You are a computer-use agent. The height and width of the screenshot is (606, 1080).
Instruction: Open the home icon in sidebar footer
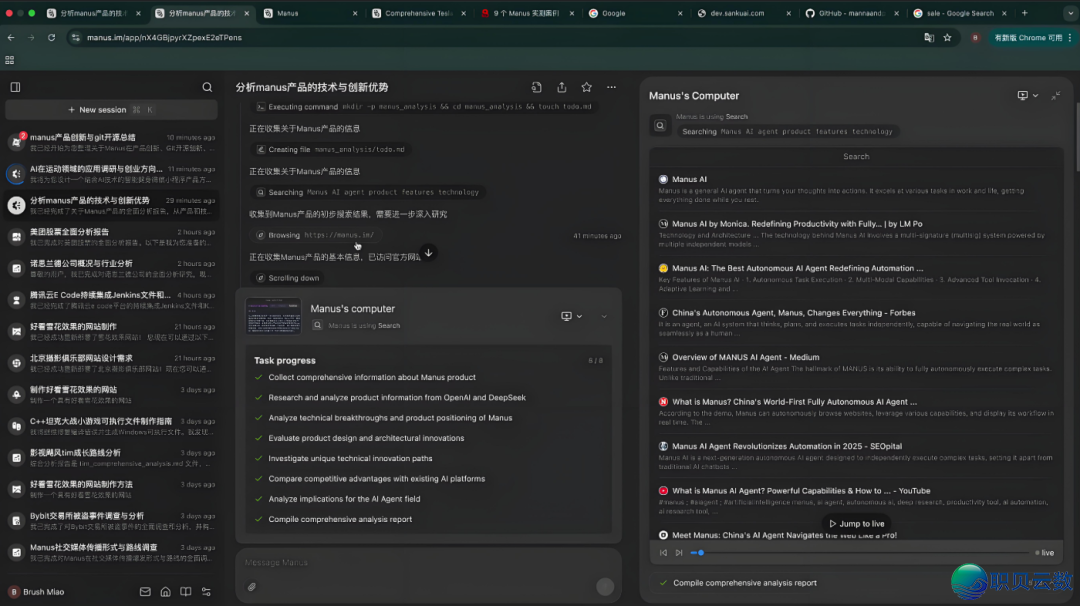coord(165,592)
